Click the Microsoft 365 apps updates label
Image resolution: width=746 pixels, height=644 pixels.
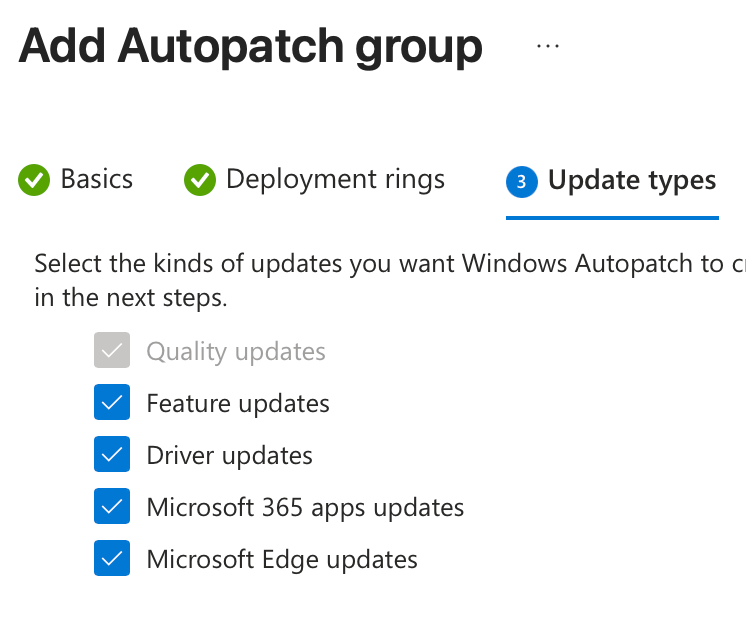tap(305, 507)
